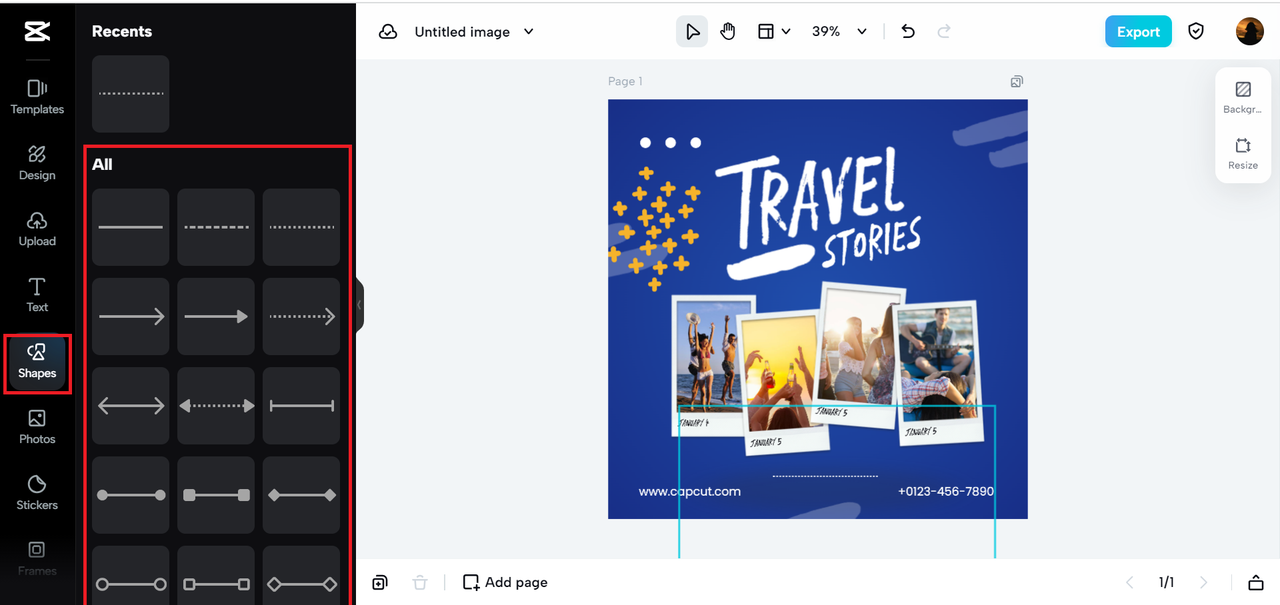The image size is (1280, 605).
Task: Add the line with bar end caps
Action: (301, 406)
